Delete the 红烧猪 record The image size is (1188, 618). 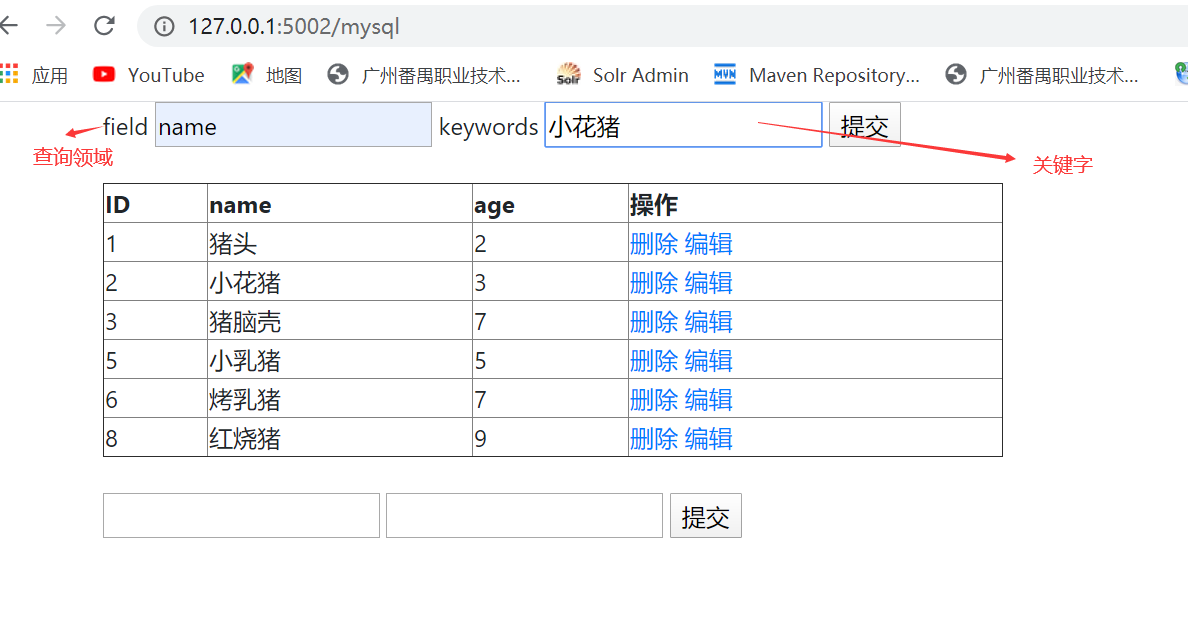pos(653,437)
